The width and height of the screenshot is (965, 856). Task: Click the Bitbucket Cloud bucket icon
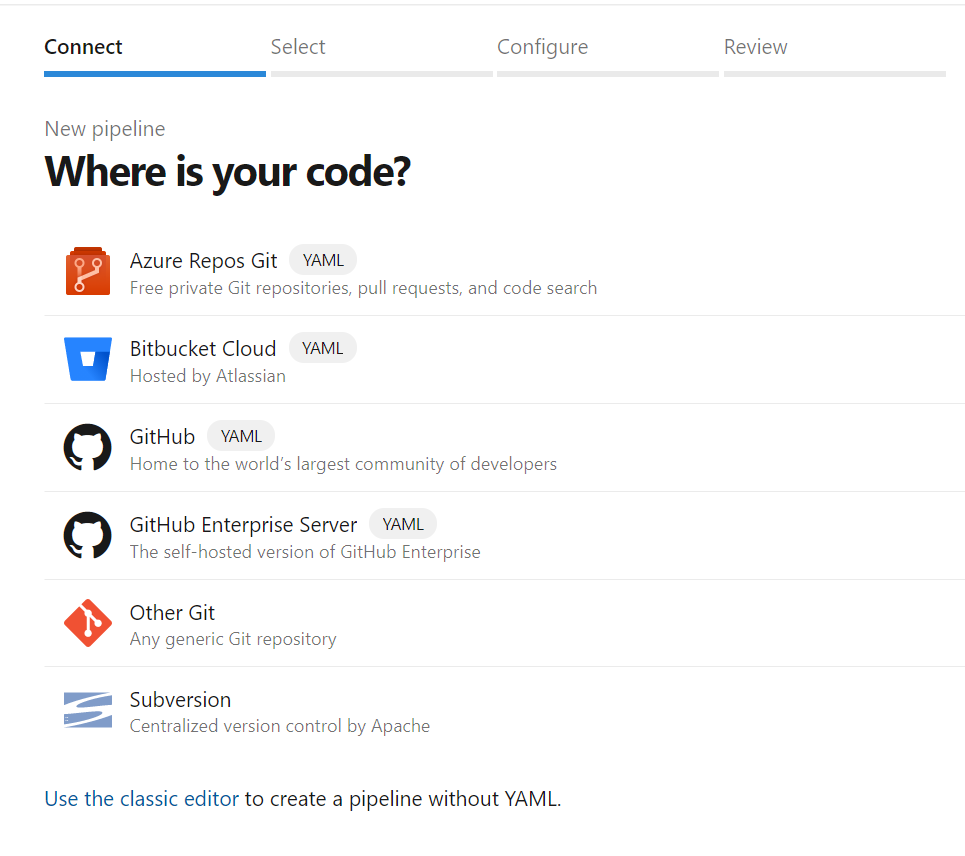pos(88,359)
